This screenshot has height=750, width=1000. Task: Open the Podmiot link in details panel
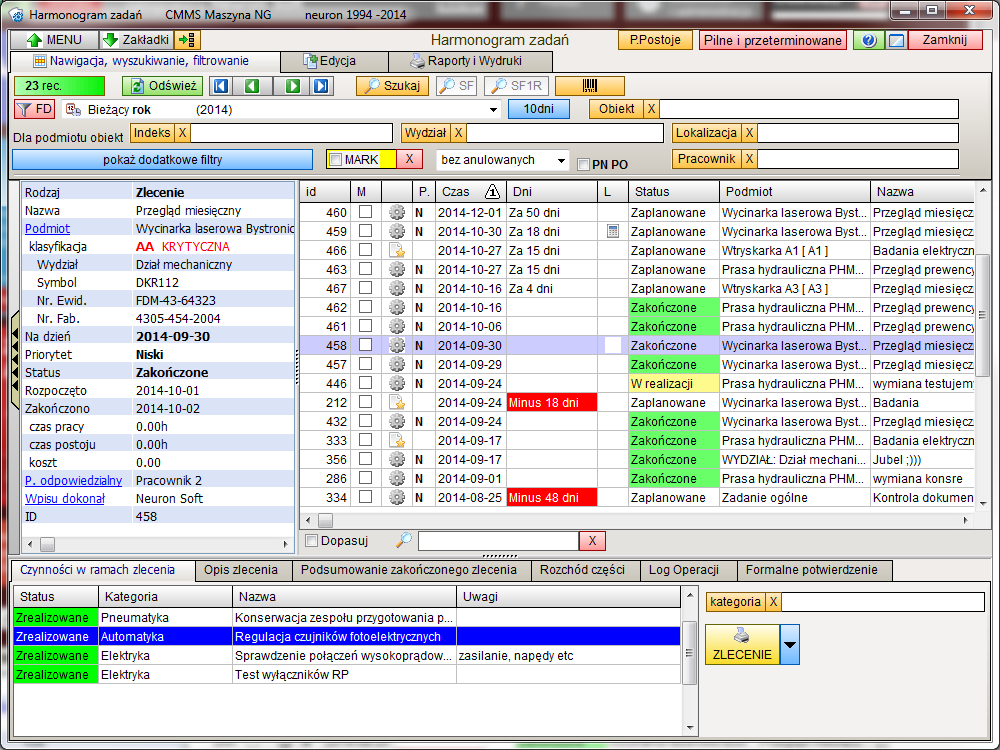[47, 228]
